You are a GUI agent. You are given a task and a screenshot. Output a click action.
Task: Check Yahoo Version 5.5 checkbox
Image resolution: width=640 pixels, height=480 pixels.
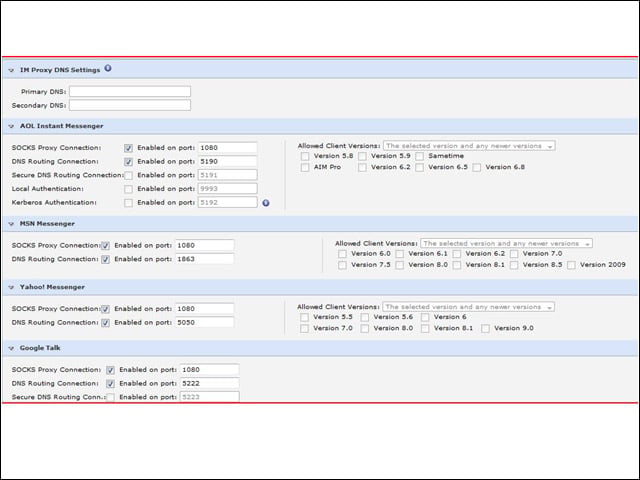coord(304,317)
